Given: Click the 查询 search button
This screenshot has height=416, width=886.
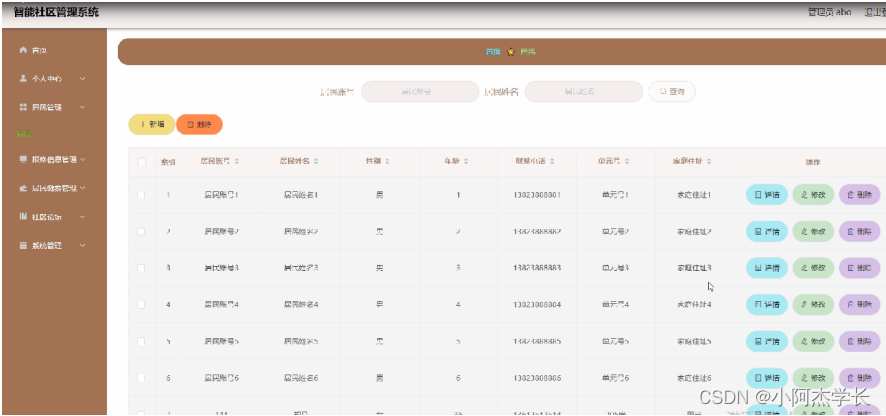Looking at the screenshot, I should [672, 91].
